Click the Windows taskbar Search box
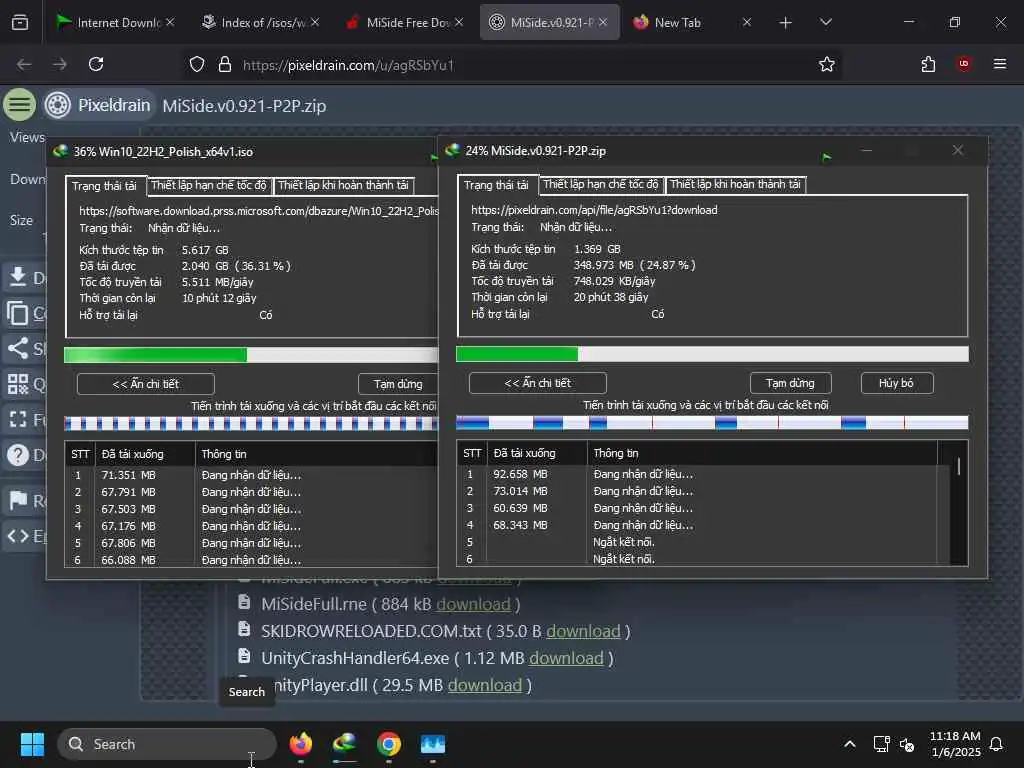1024x768 pixels. [x=167, y=744]
